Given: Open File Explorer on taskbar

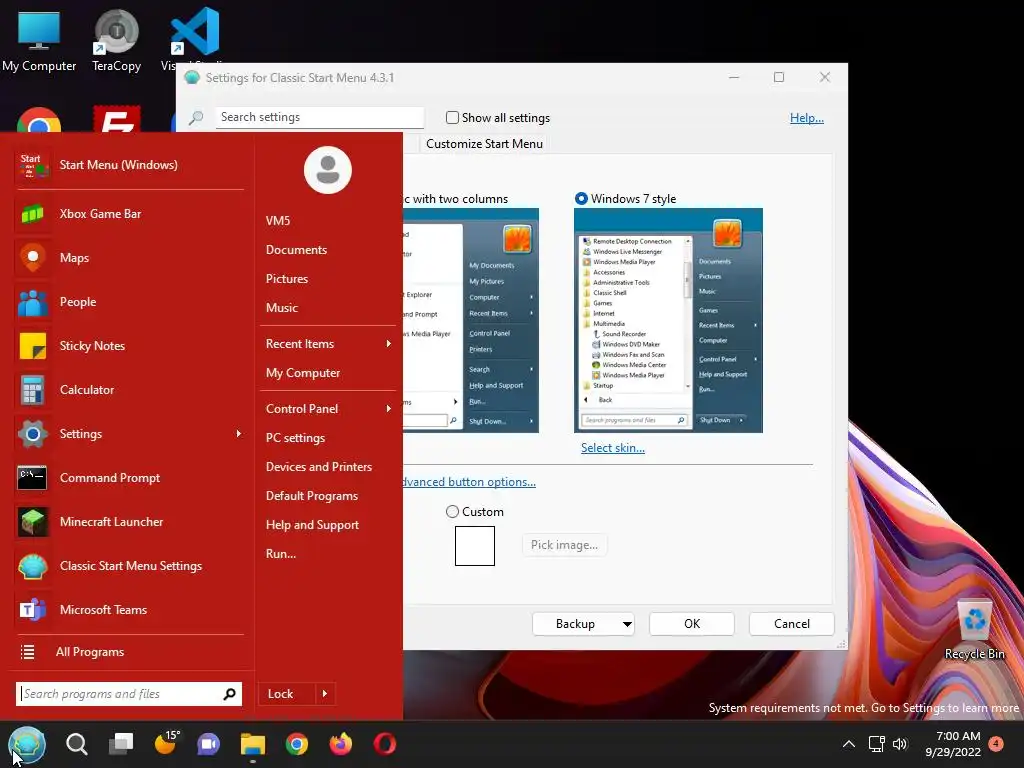Looking at the screenshot, I should tap(253, 744).
